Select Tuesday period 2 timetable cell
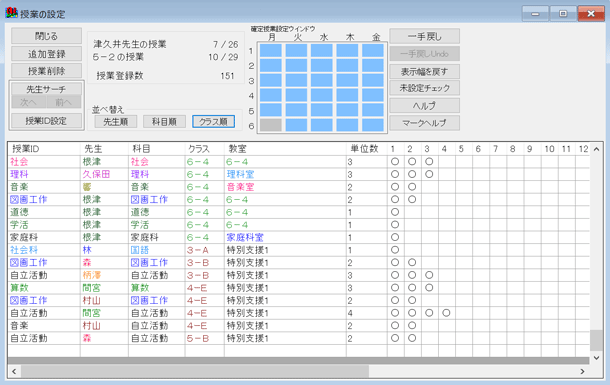This screenshot has width=610, height=385. [x=296, y=65]
